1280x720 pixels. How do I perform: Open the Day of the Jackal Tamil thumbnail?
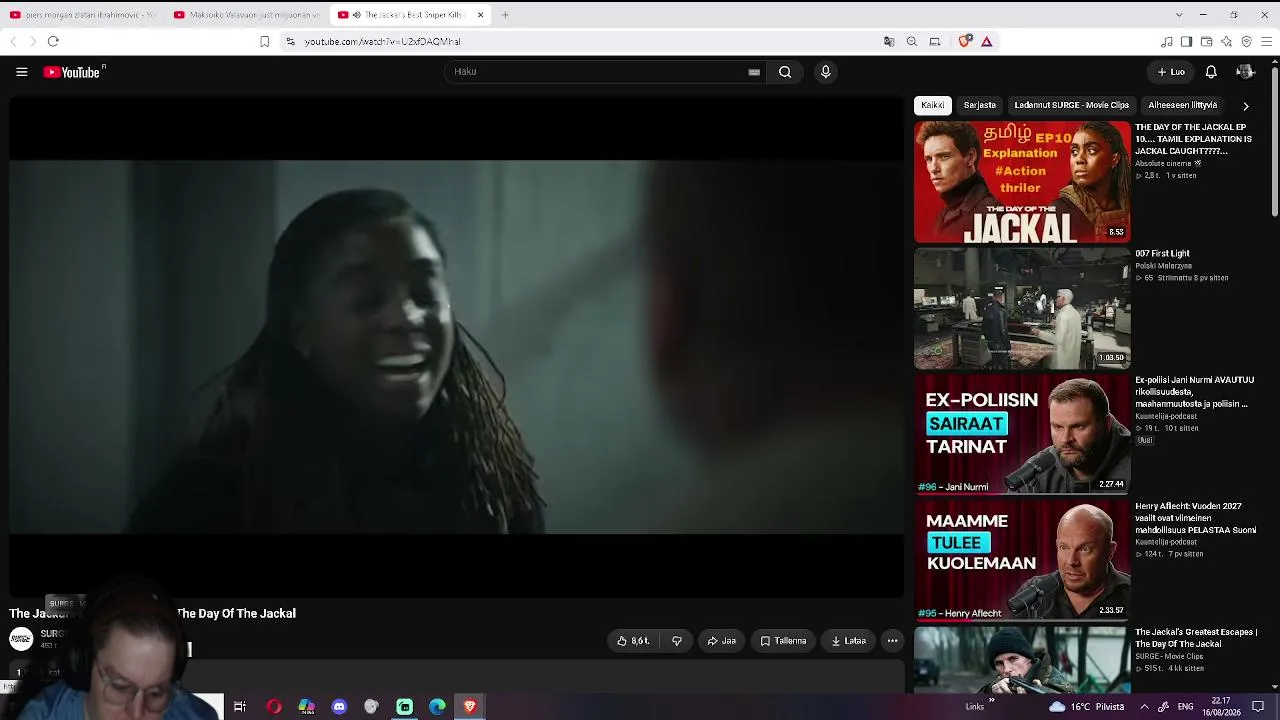coord(1022,182)
